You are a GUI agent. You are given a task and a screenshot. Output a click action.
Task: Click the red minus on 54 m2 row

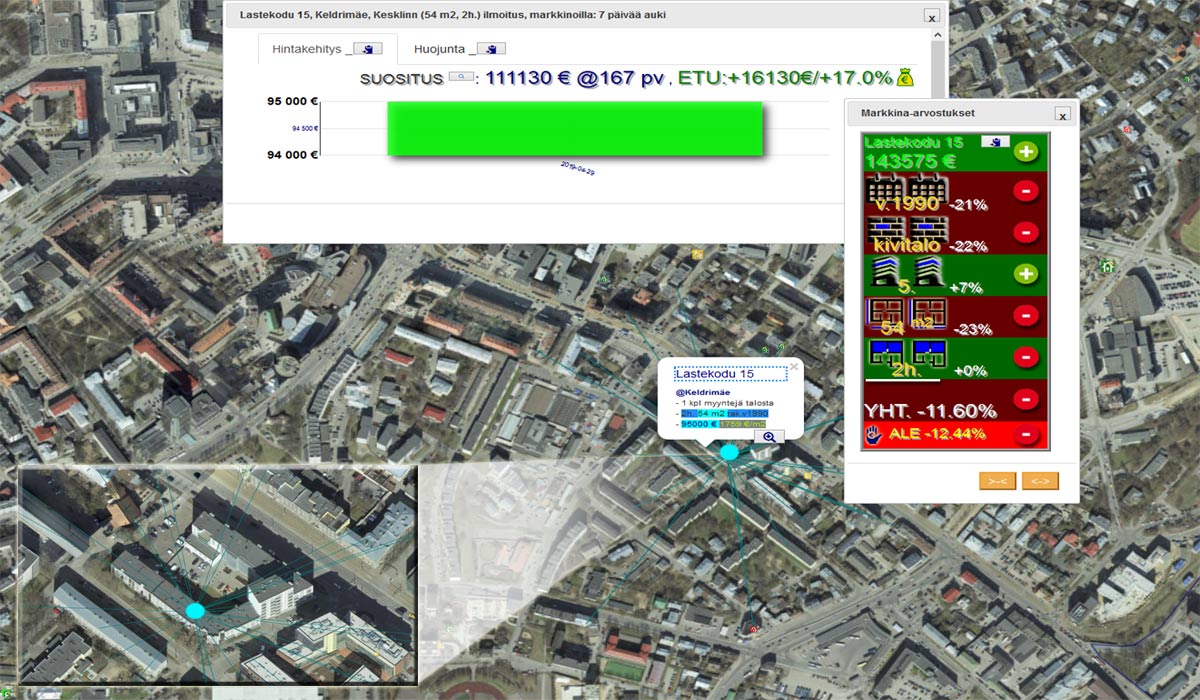click(x=1026, y=315)
